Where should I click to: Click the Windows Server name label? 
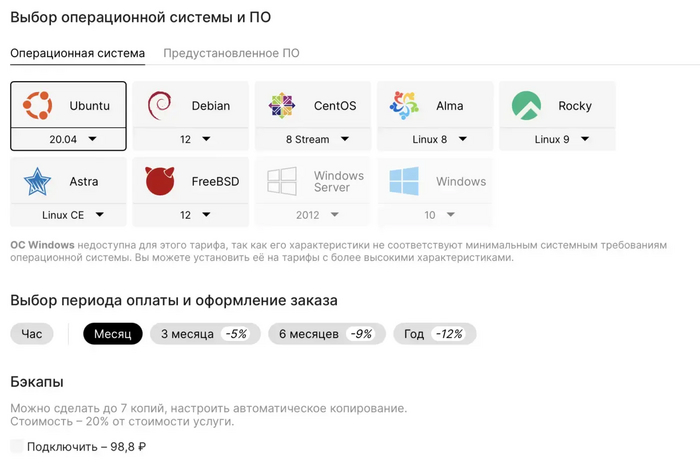pos(339,182)
